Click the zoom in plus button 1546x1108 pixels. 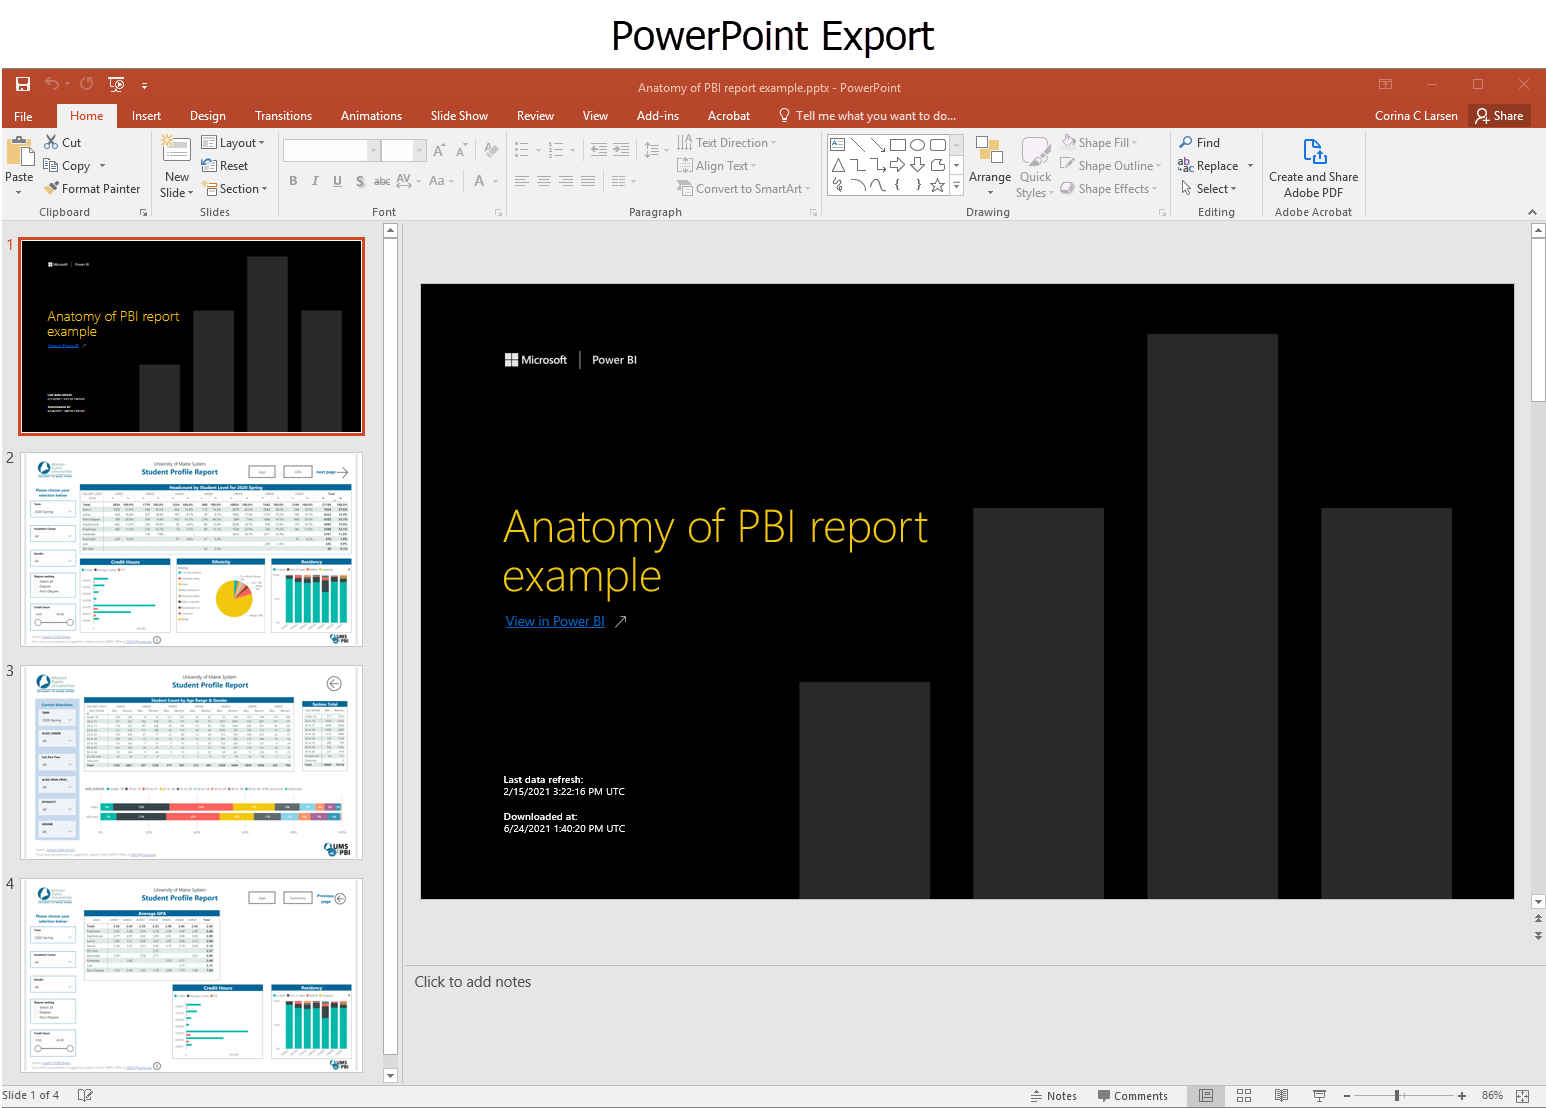tap(1462, 1096)
